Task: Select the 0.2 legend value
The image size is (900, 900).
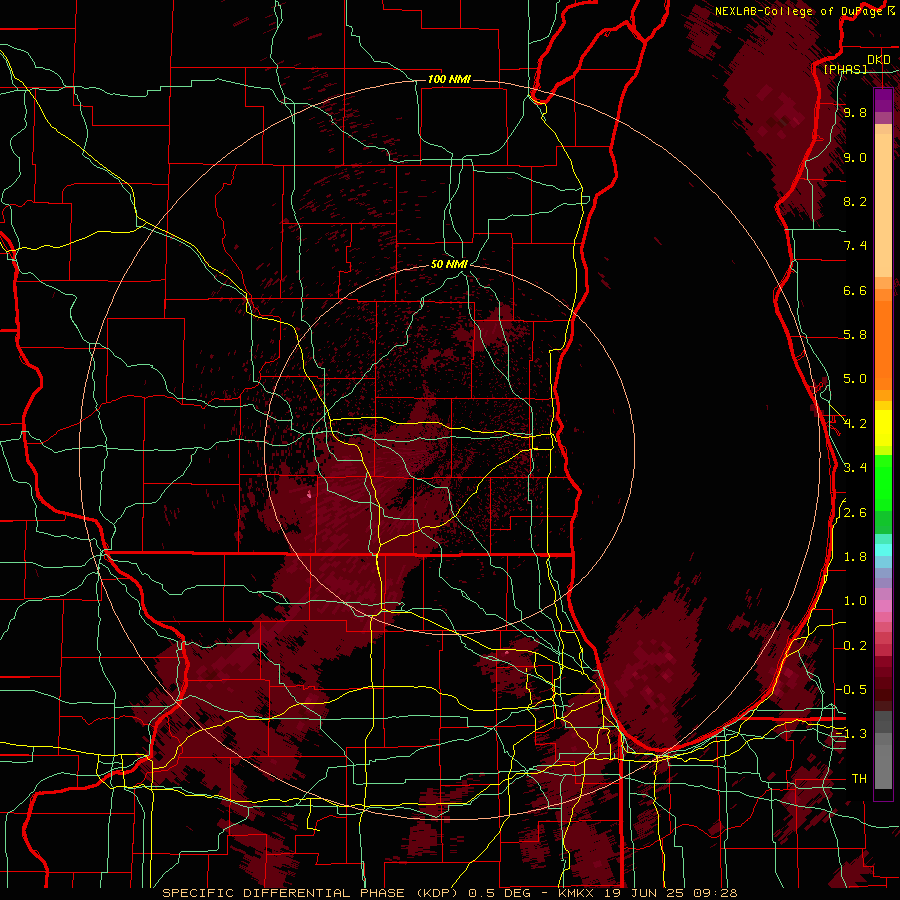Action: pos(855,646)
